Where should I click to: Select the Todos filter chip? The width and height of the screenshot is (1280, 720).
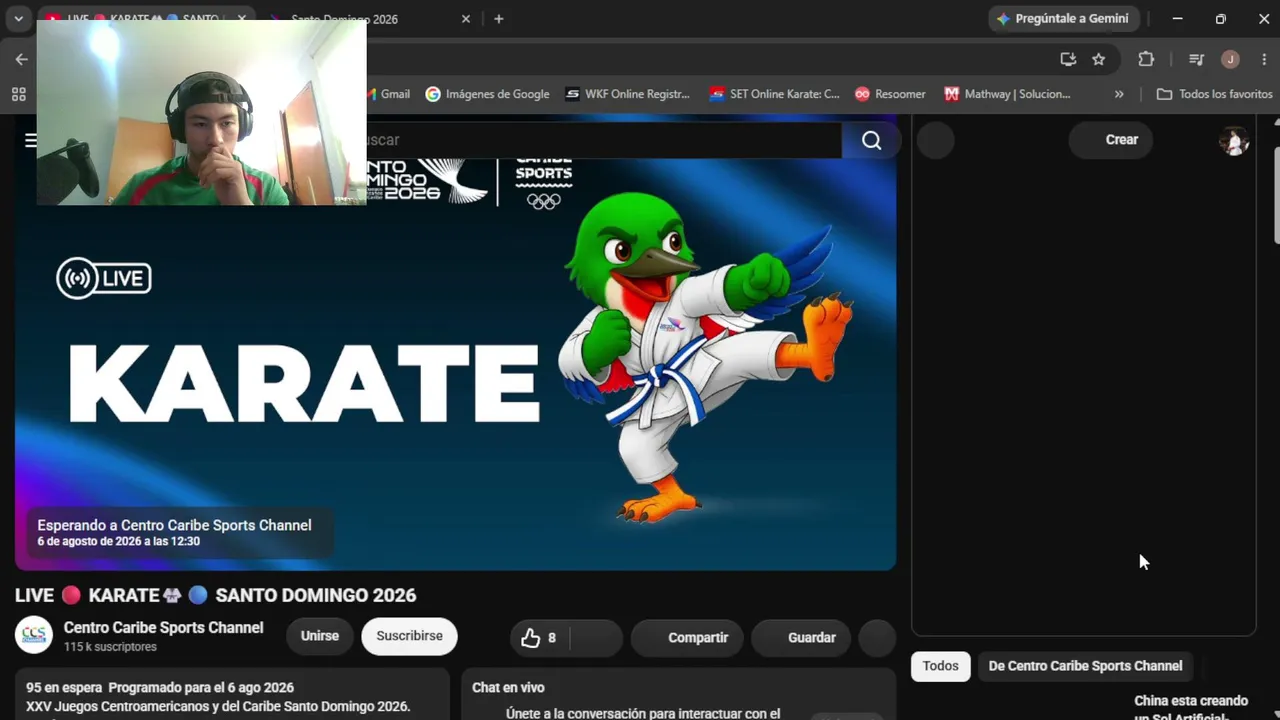[940, 666]
